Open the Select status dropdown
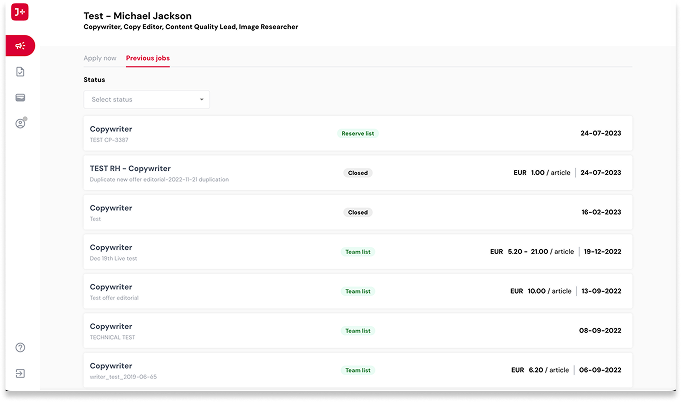682x403 pixels. pyautogui.click(x=147, y=100)
